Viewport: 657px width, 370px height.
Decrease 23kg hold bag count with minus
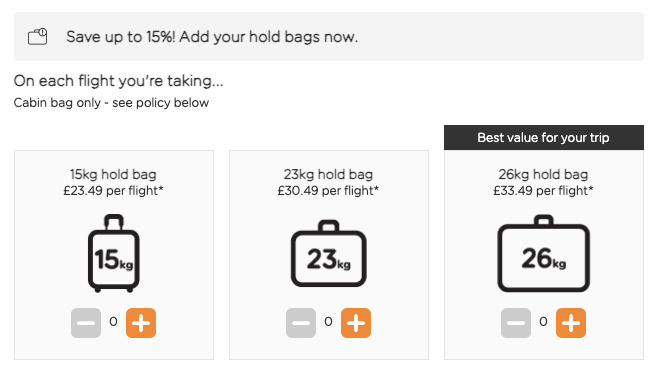(301, 323)
